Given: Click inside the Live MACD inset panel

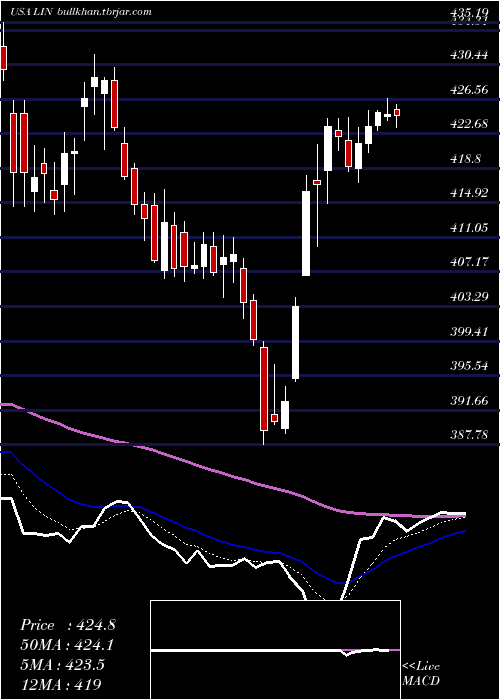Looking at the screenshot, I should click(x=275, y=650).
